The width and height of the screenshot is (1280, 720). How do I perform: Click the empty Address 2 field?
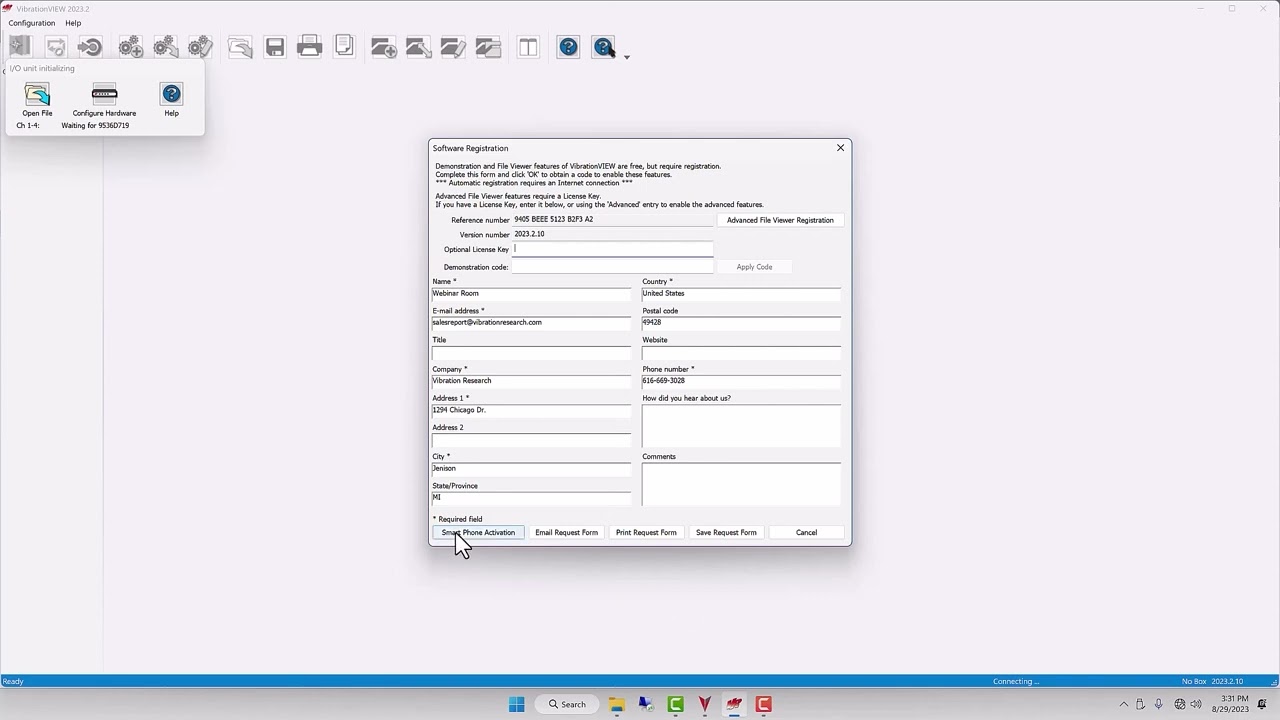coord(532,439)
